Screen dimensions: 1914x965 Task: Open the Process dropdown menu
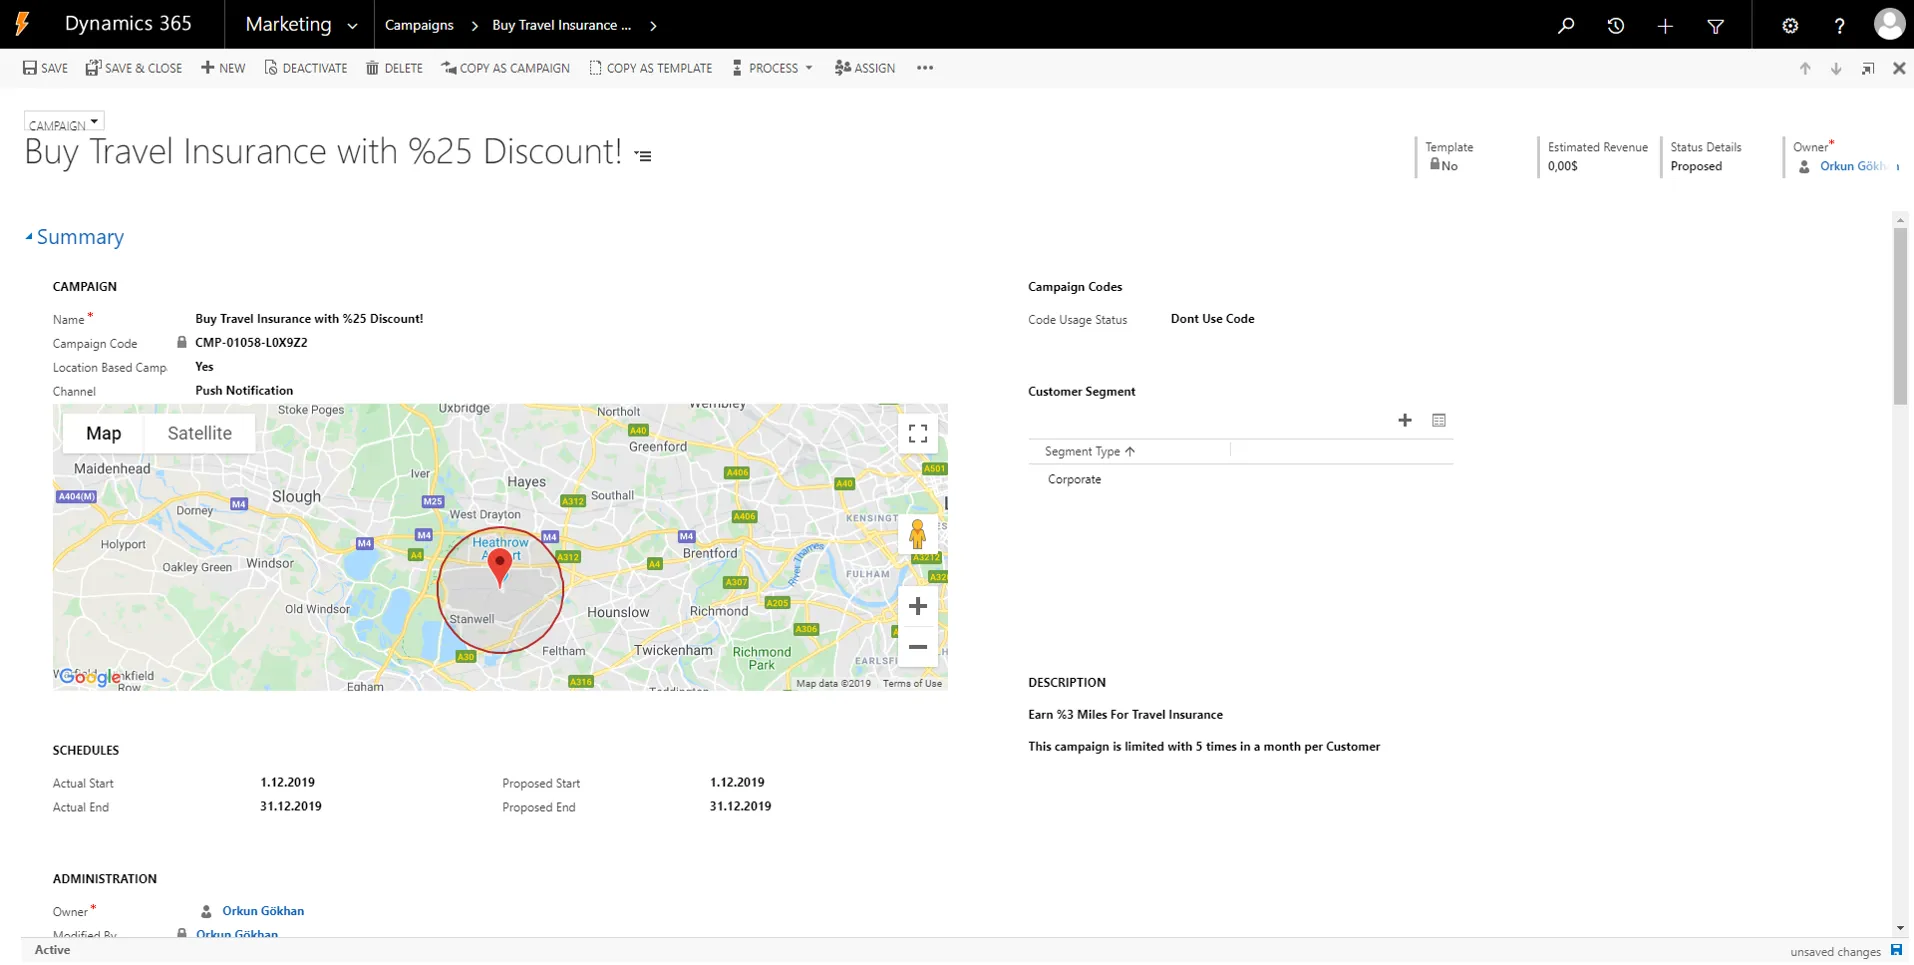pos(773,68)
